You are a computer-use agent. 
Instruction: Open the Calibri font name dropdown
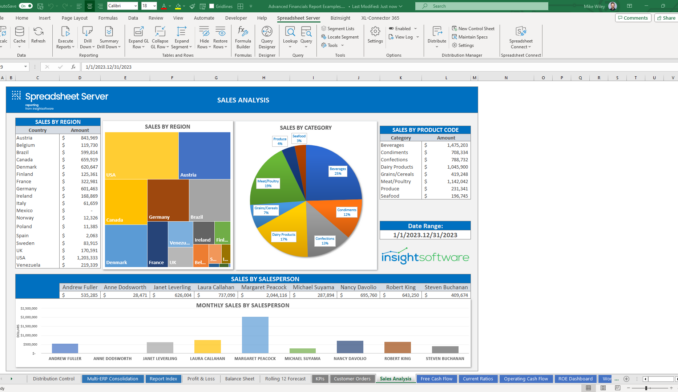click(x=135, y=6)
